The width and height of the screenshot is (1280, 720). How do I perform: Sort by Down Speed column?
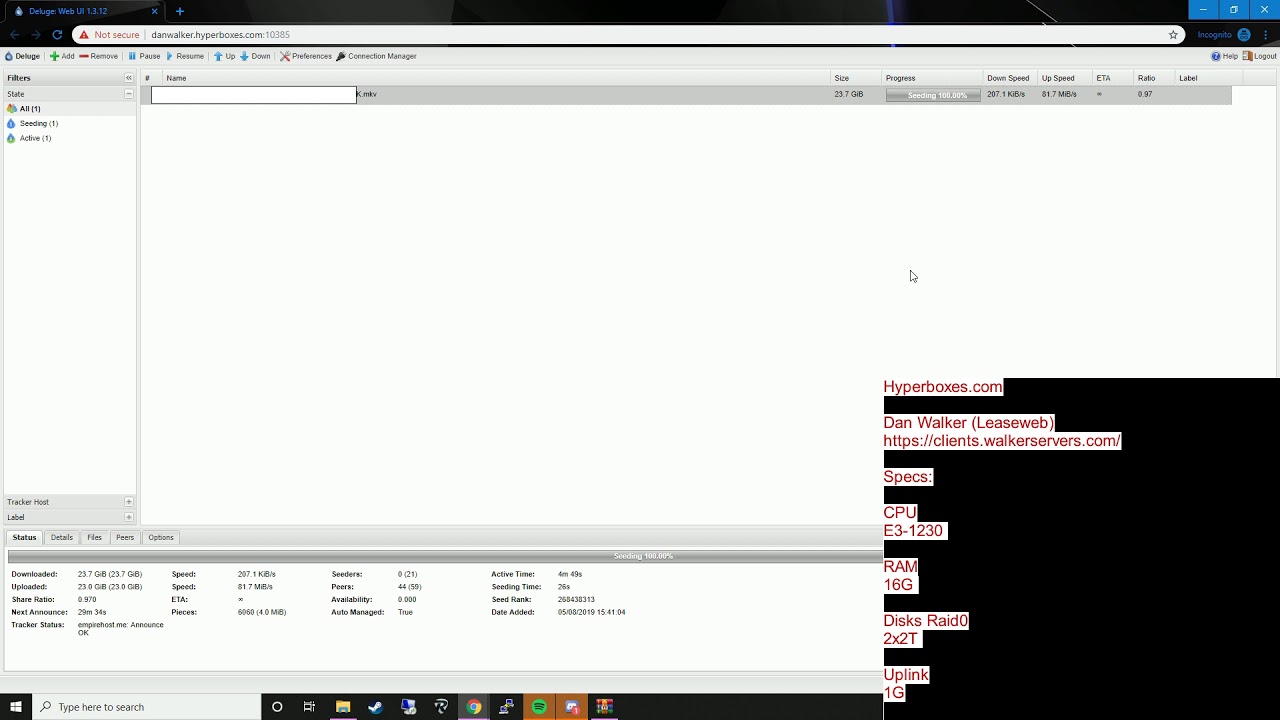(x=1010, y=78)
